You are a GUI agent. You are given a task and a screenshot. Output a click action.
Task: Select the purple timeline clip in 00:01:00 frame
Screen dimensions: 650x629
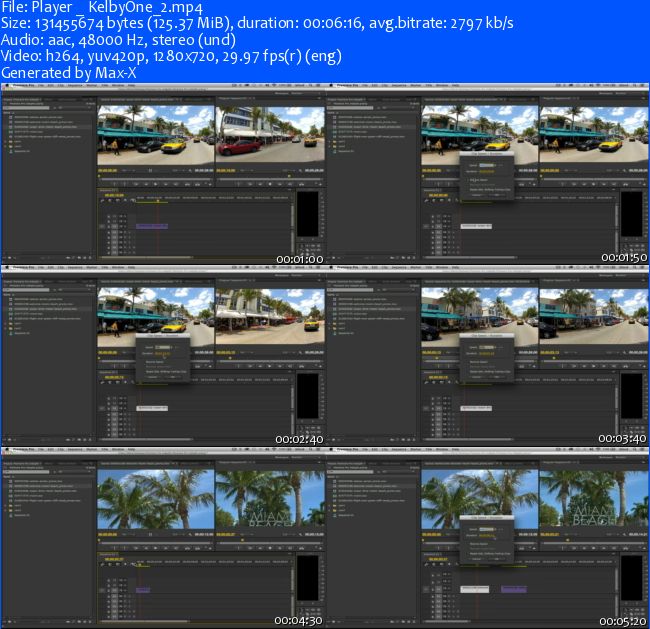(151, 226)
